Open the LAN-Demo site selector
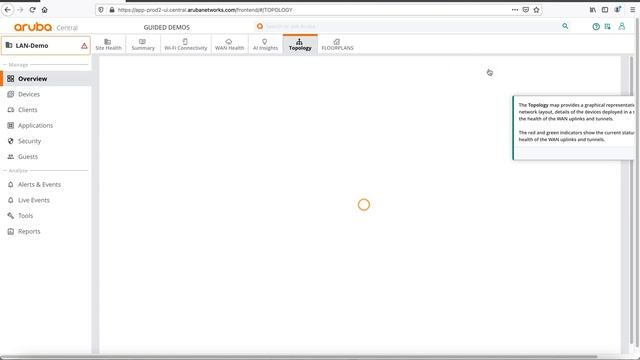This screenshot has height=360, width=640. 46,45
